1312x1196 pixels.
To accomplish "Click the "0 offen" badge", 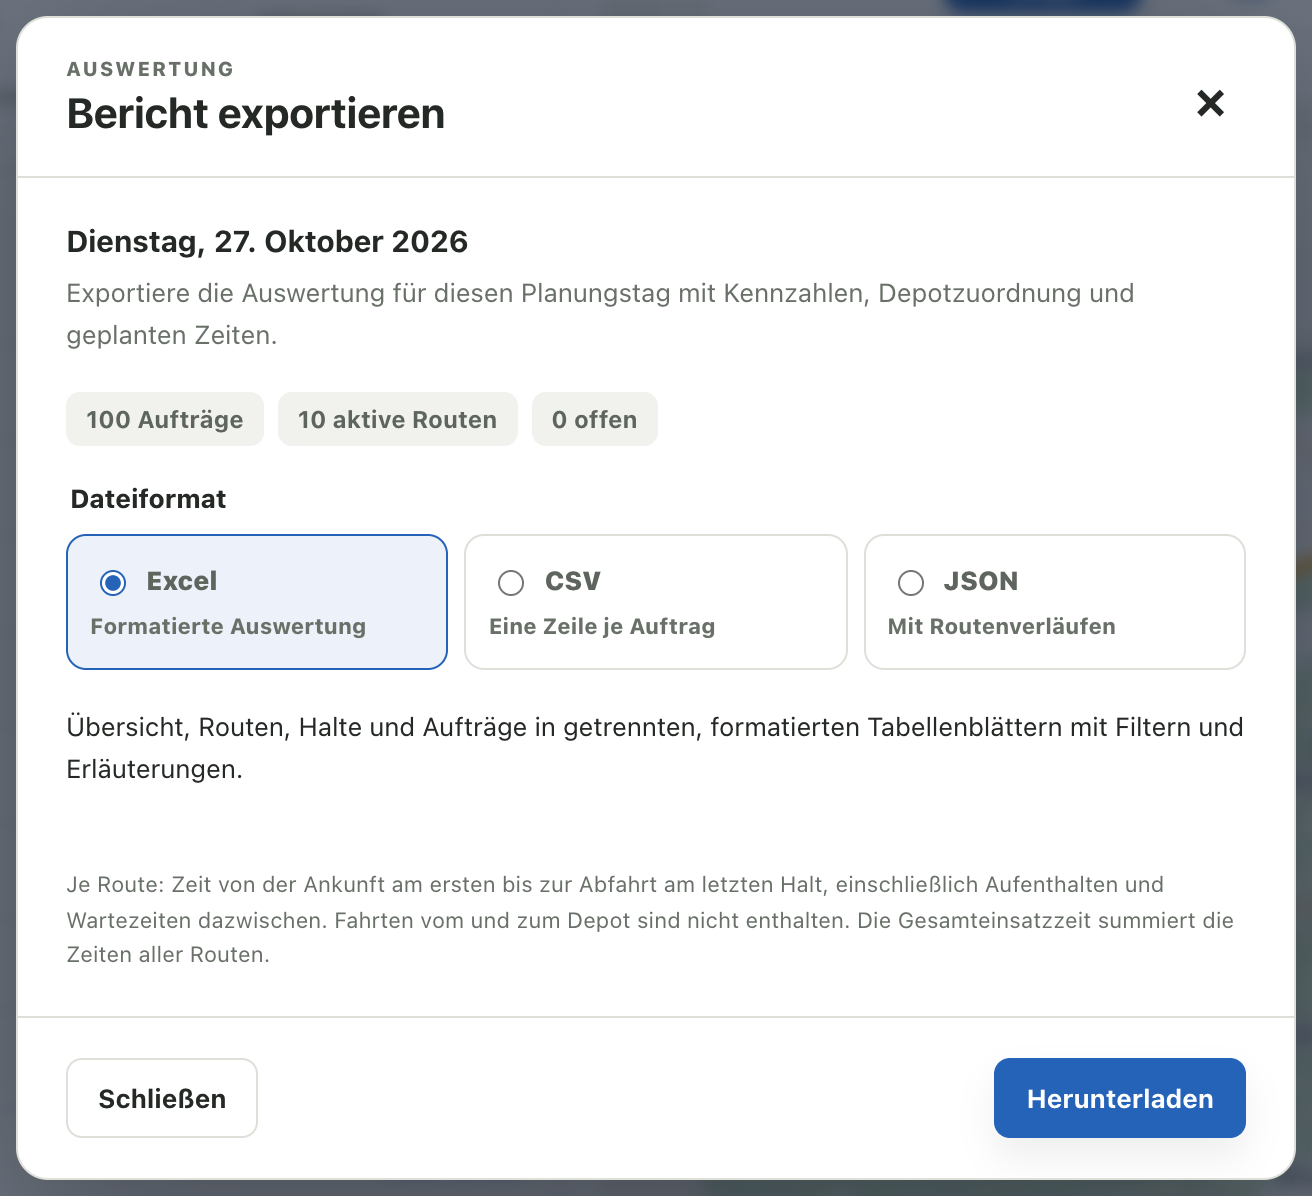I will (x=595, y=419).
